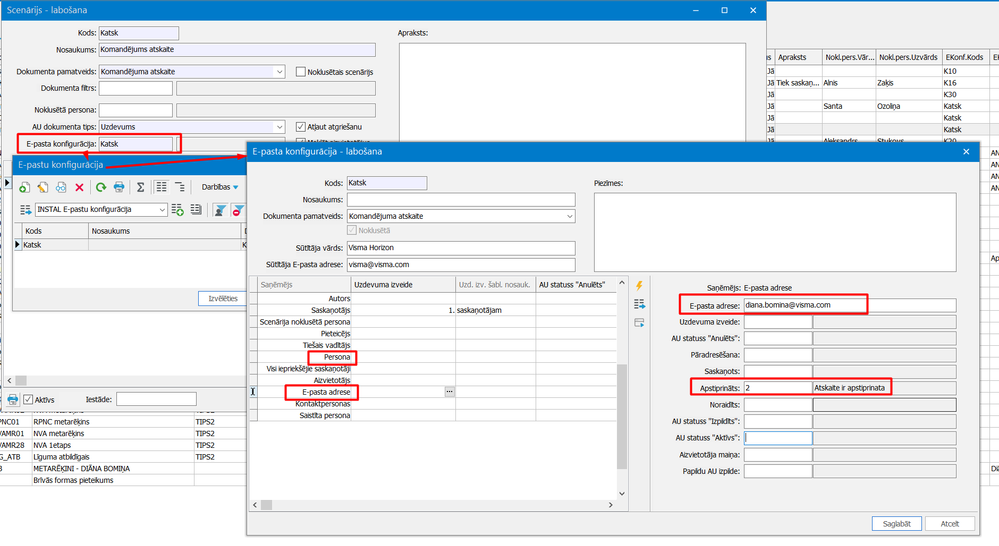
Task: Toggle the Aktīvs checkbox
Action: point(29,399)
